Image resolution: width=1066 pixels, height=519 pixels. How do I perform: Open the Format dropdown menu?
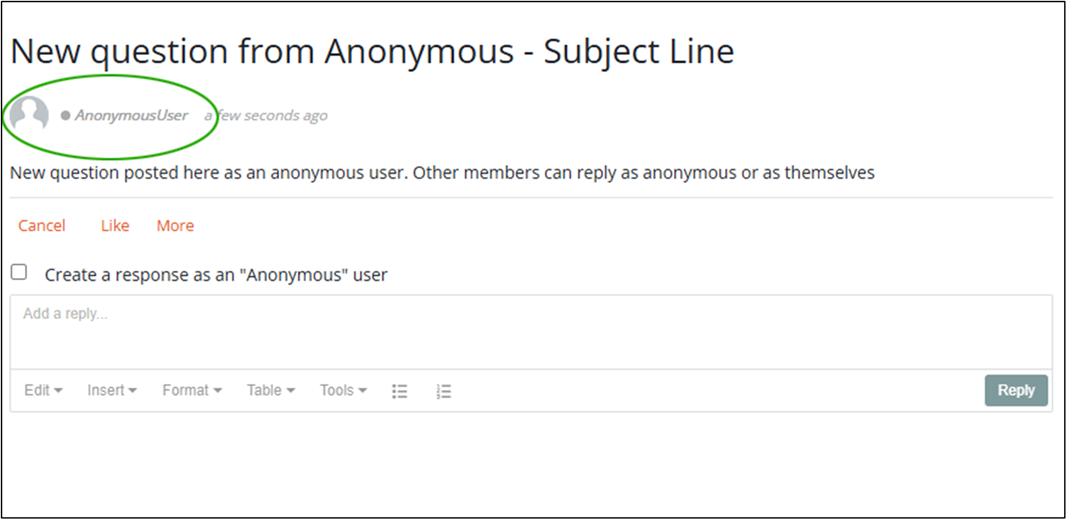tap(192, 390)
